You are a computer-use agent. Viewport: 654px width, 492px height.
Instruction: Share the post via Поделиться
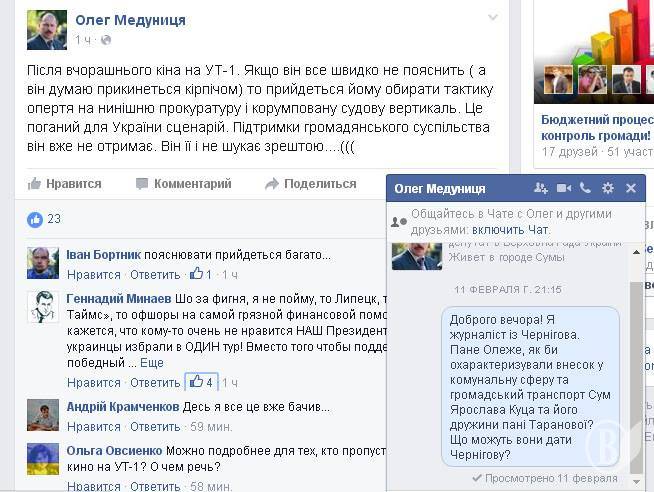pos(311,184)
